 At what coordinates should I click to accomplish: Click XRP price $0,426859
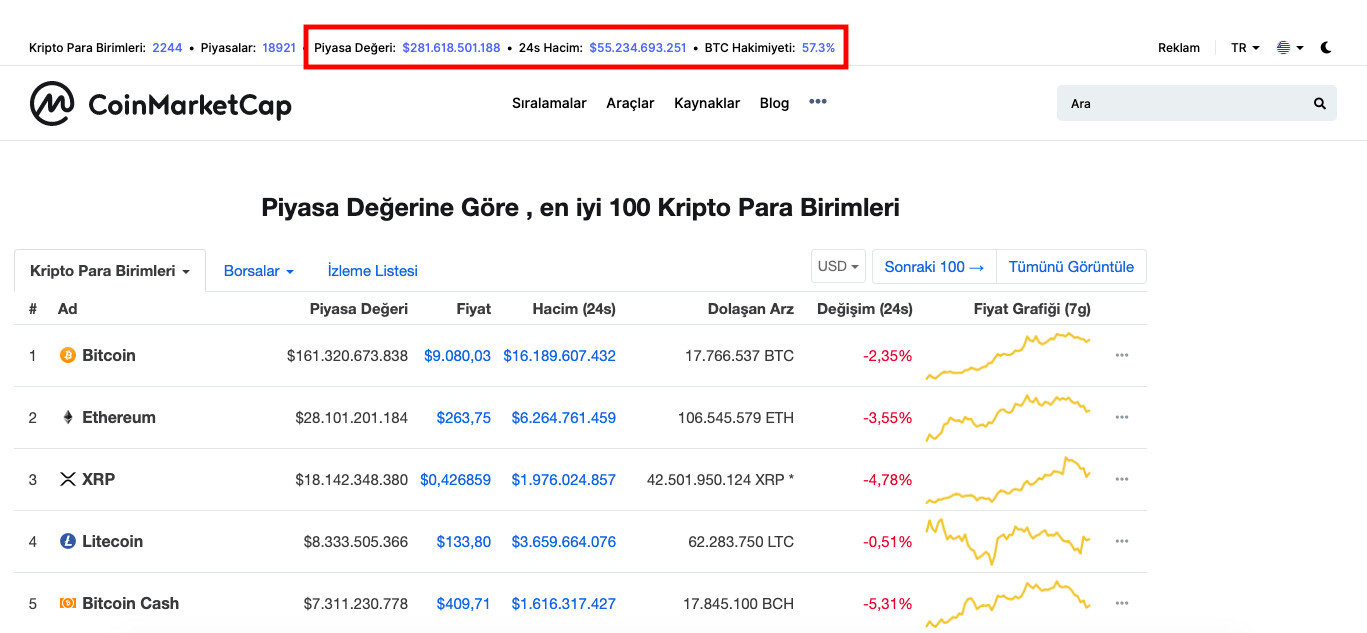[x=456, y=479]
